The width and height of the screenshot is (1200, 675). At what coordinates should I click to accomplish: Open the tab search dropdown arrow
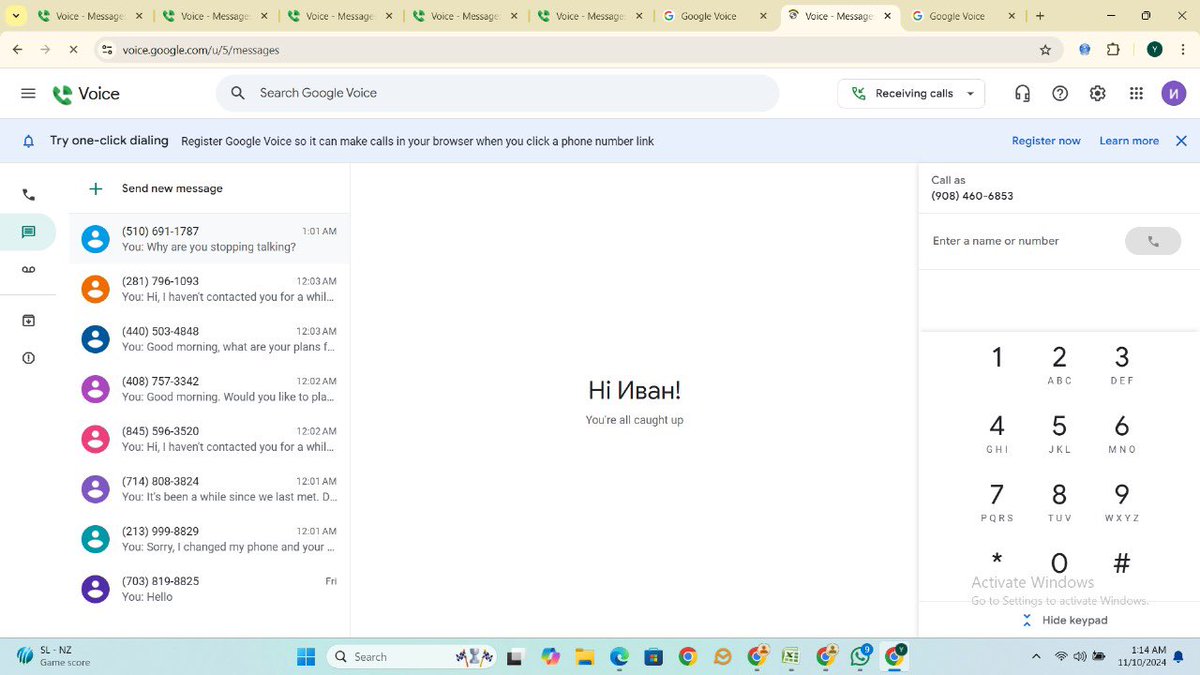coord(16,16)
